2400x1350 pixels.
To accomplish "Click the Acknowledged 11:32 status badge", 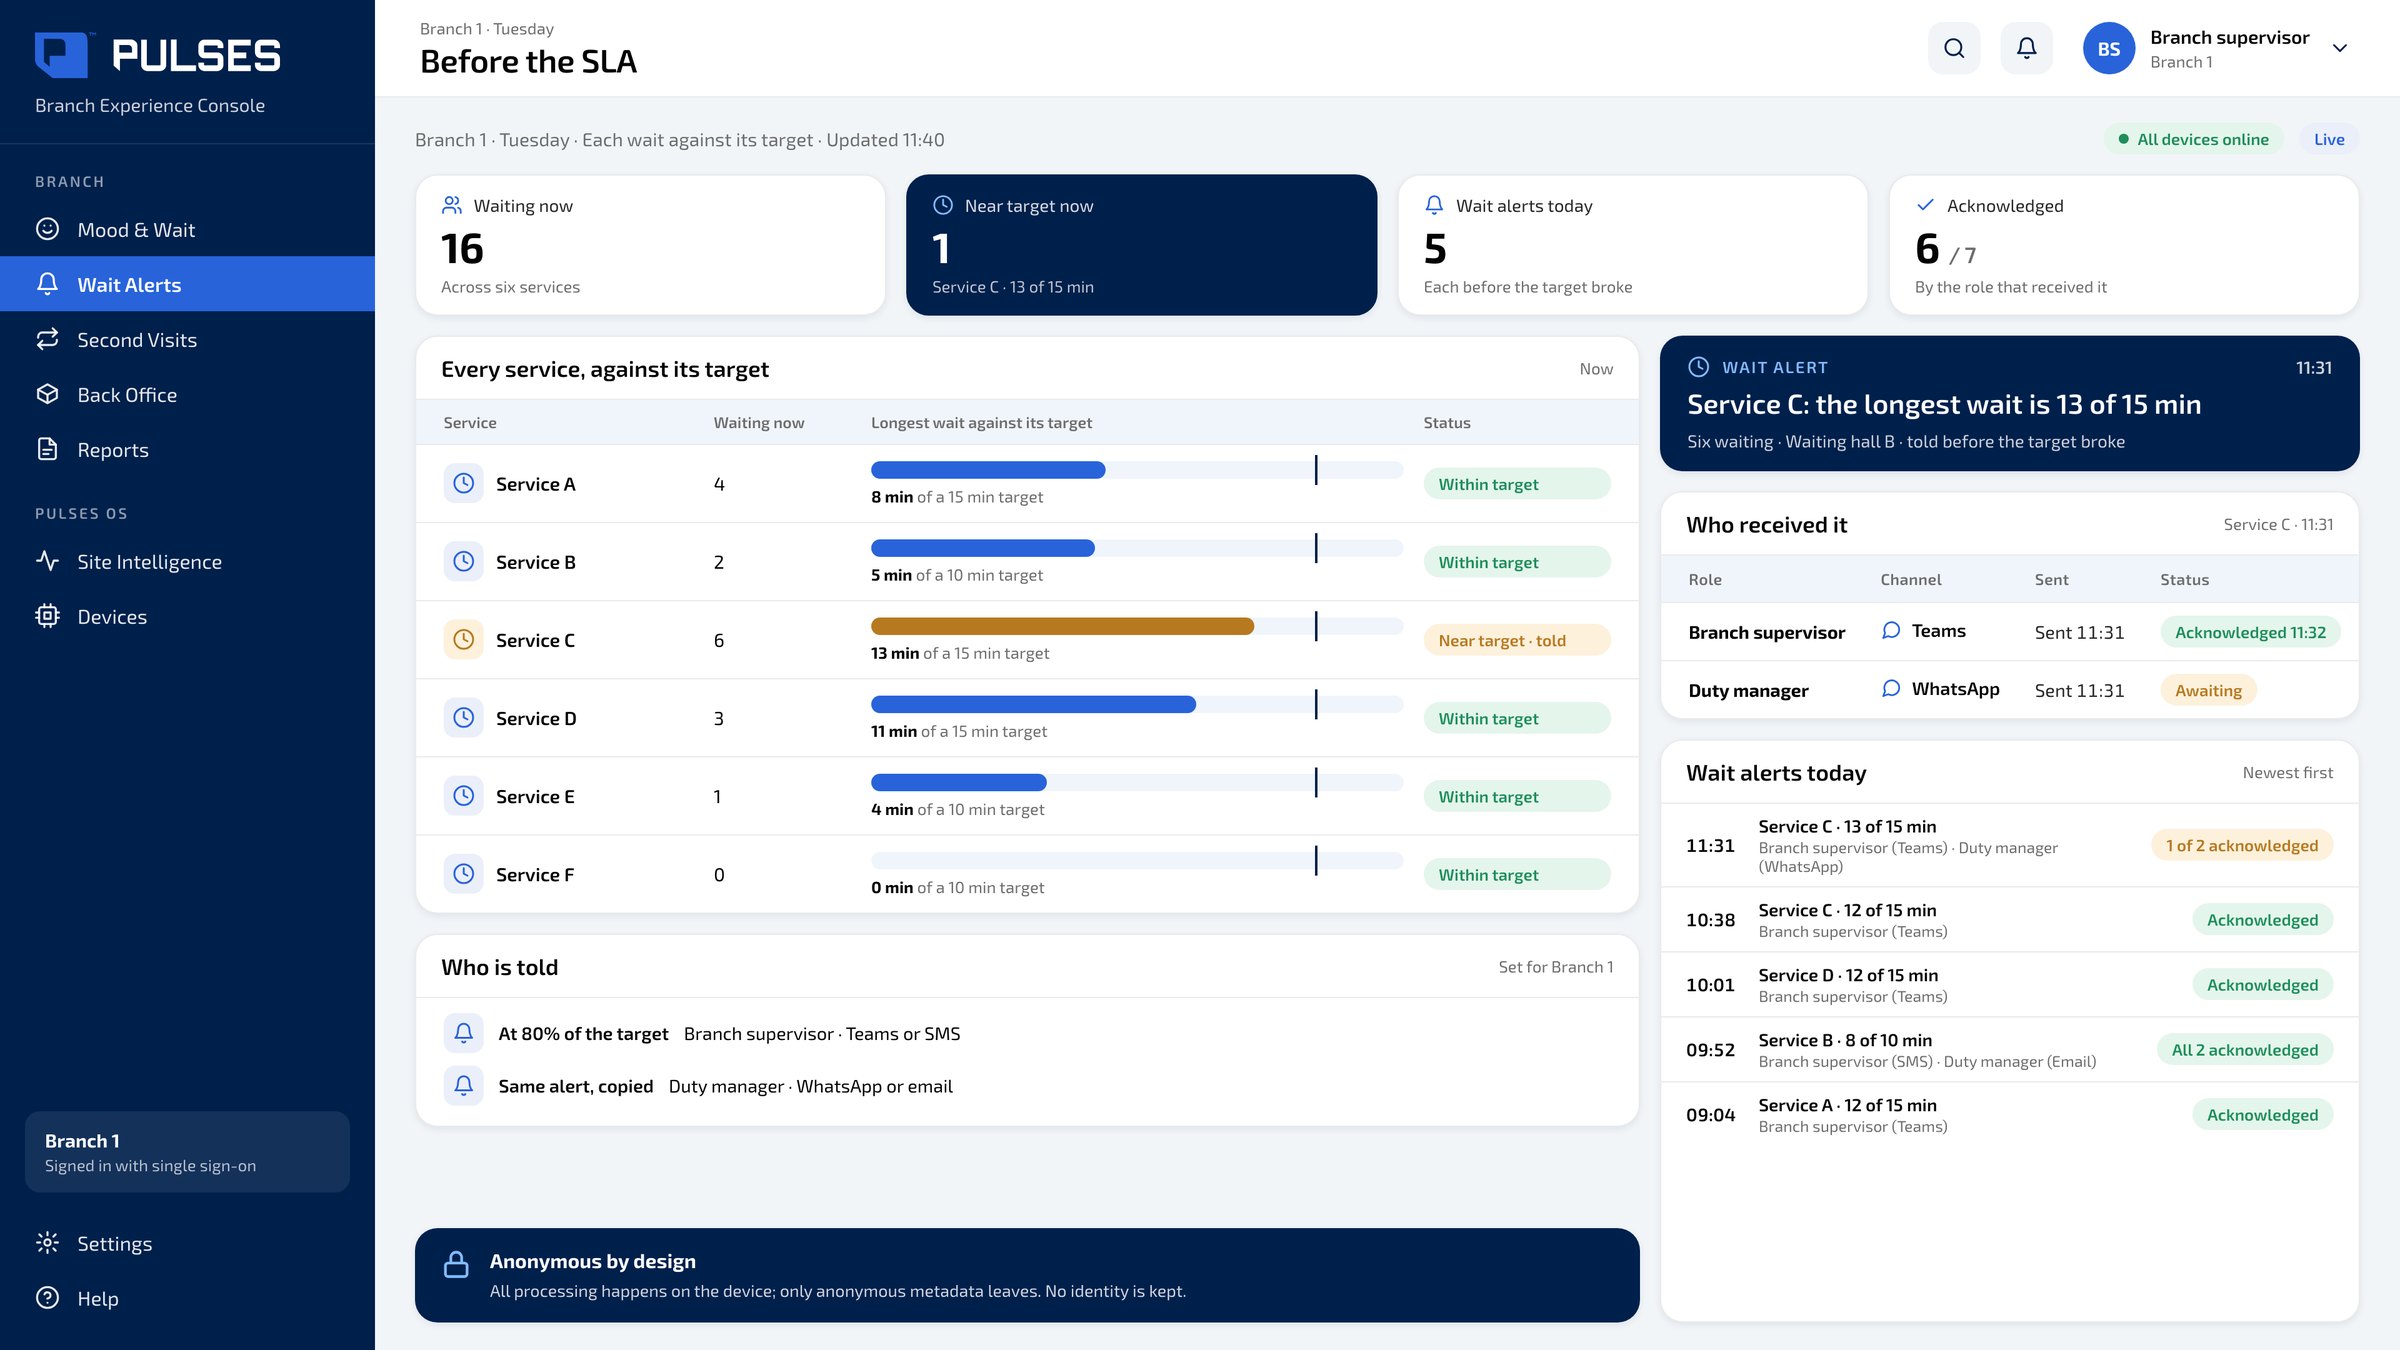I will click(2250, 632).
